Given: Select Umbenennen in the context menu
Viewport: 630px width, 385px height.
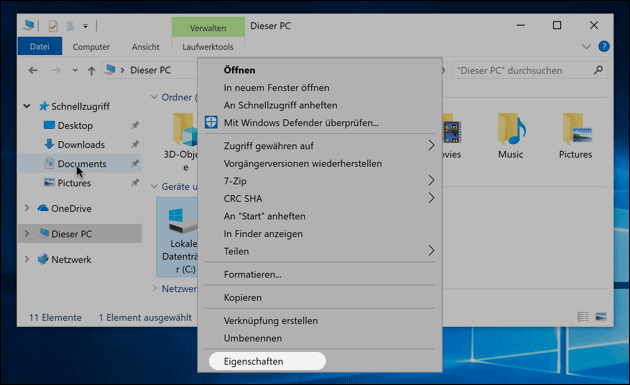Looking at the screenshot, I should click(x=253, y=338).
